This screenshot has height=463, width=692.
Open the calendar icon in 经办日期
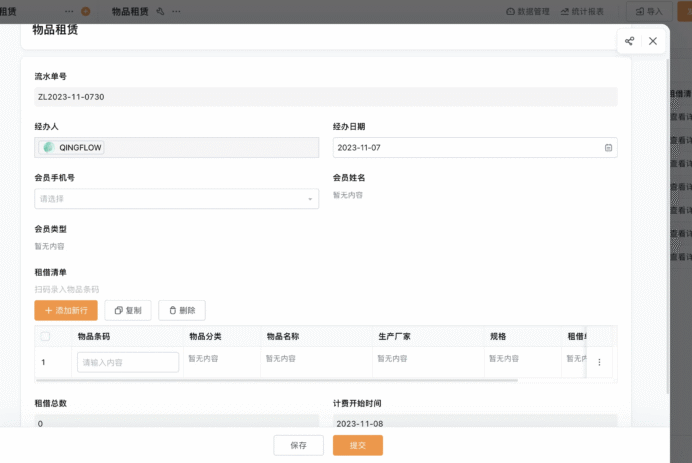[608, 148]
